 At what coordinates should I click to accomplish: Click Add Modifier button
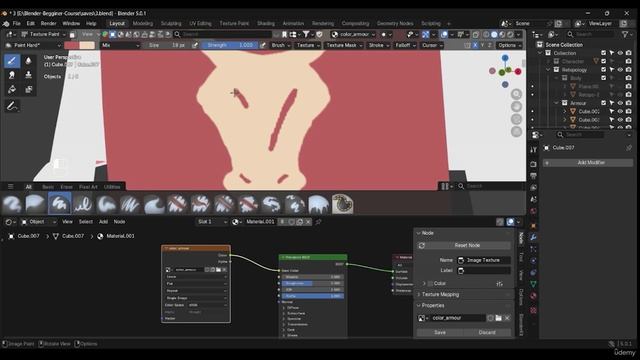(x=588, y=162)
